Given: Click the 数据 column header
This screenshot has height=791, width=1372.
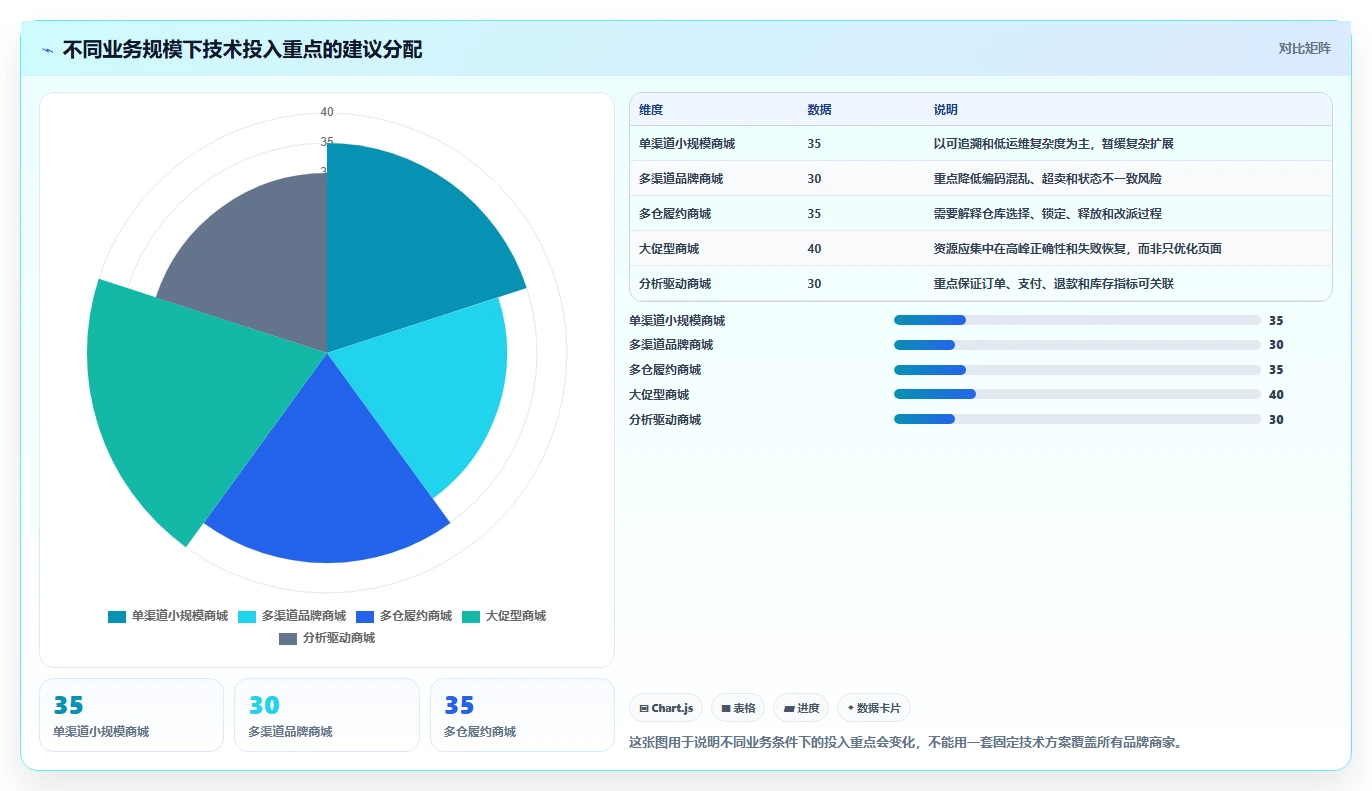Looking at the screenshot, I should point(820,110).
